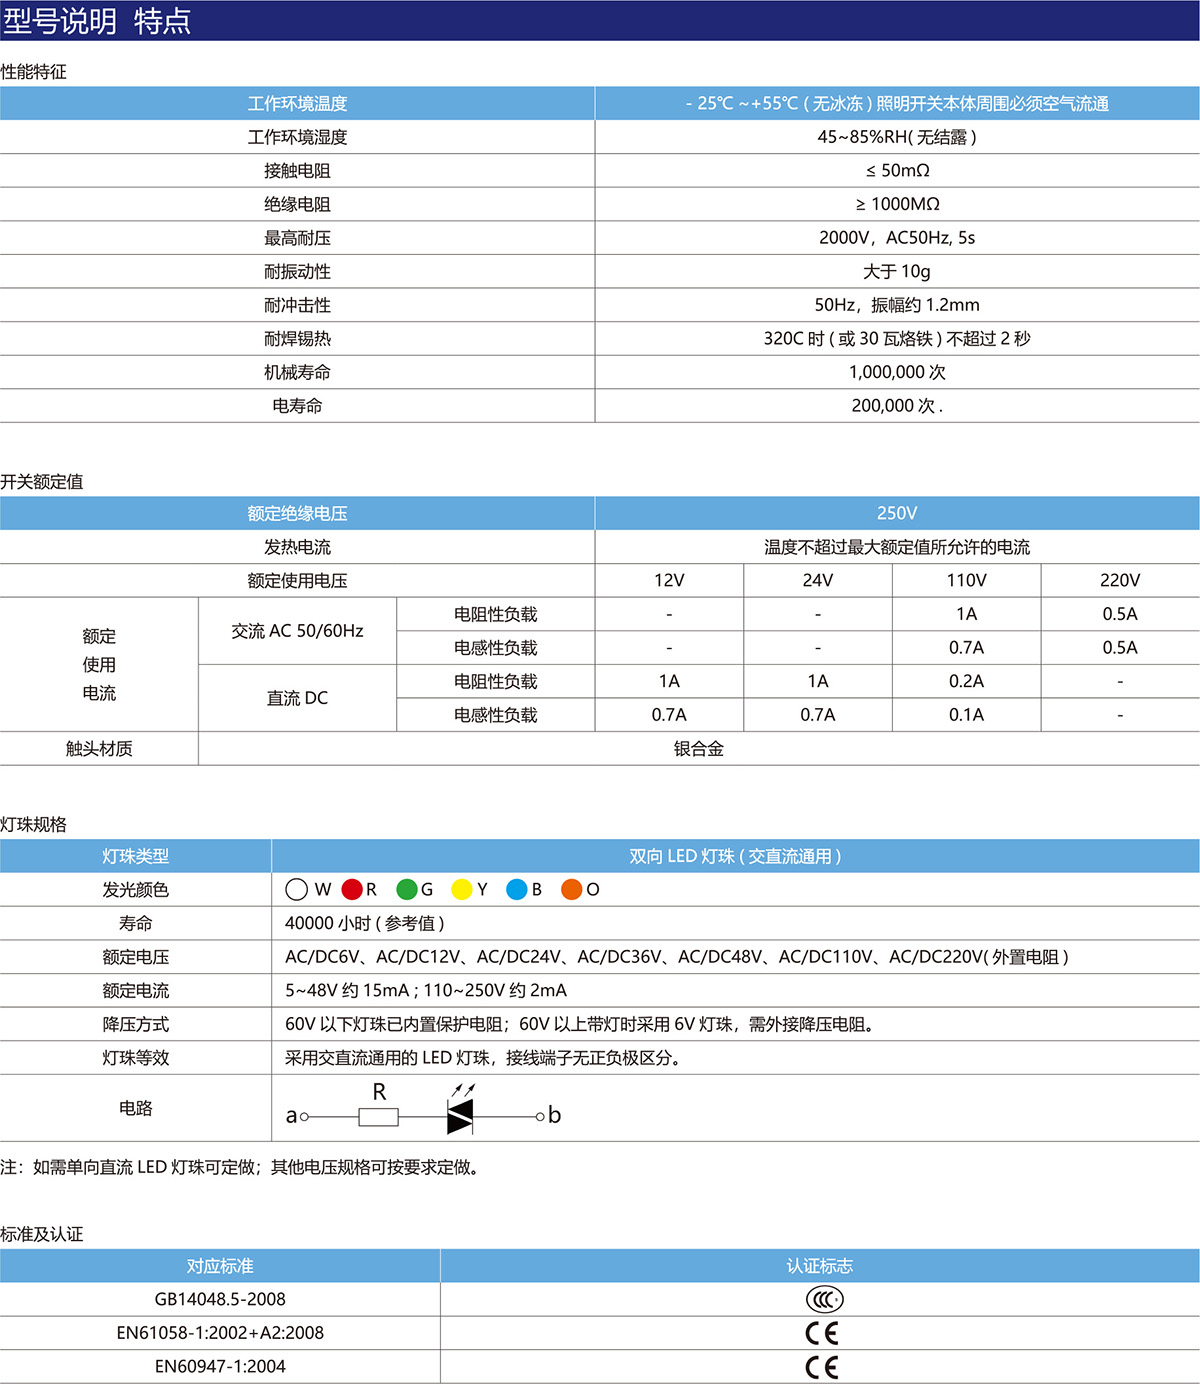Click the 型号说明 特点 title banner
The height and width of the screenshot is (1384, 1200).
tap(97, 21)
